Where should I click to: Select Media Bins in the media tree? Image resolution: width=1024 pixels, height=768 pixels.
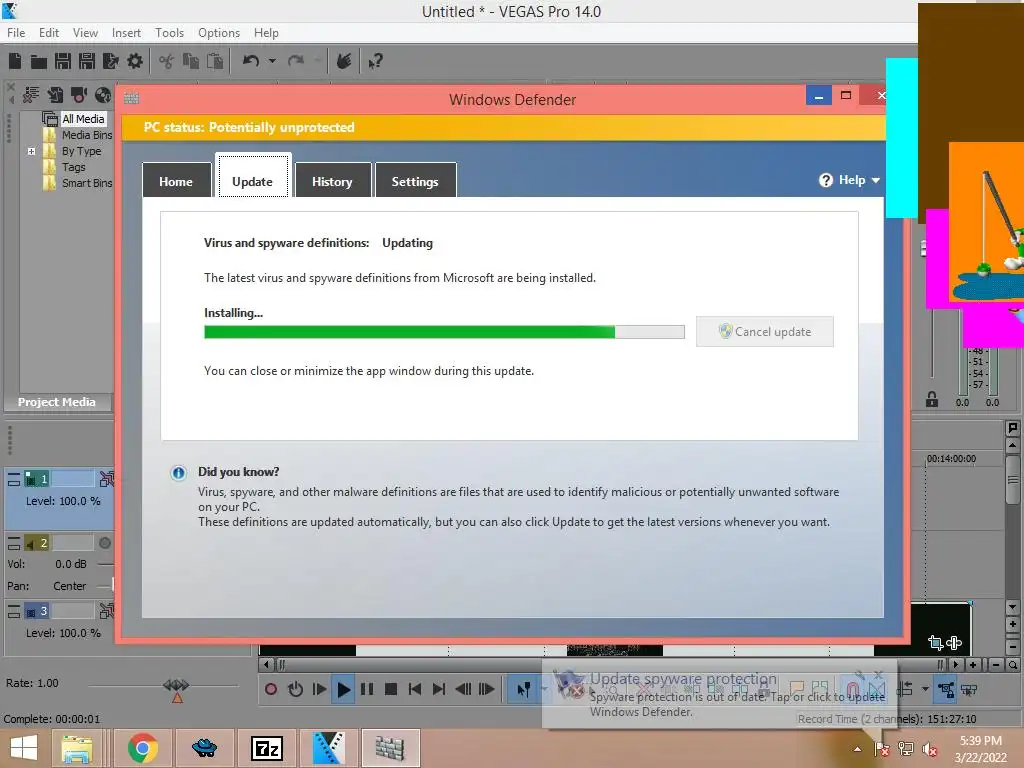87,135
